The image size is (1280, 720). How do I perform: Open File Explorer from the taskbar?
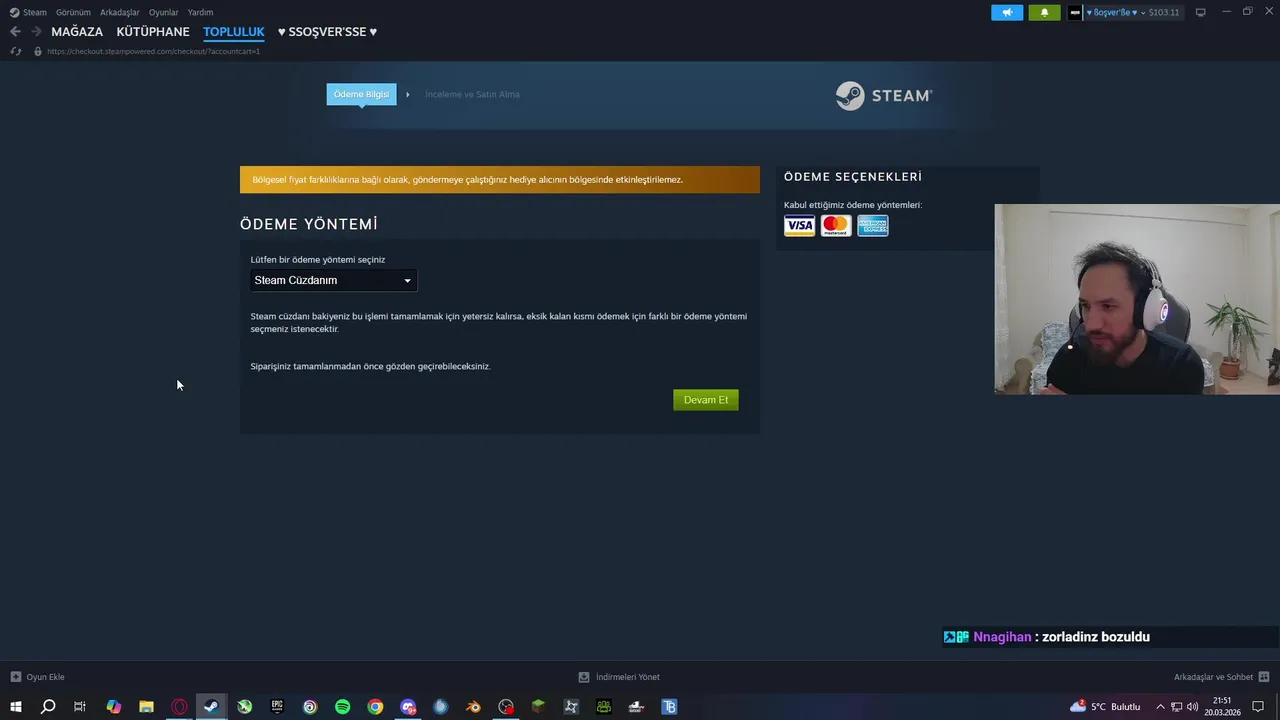[x=146, y=707]
